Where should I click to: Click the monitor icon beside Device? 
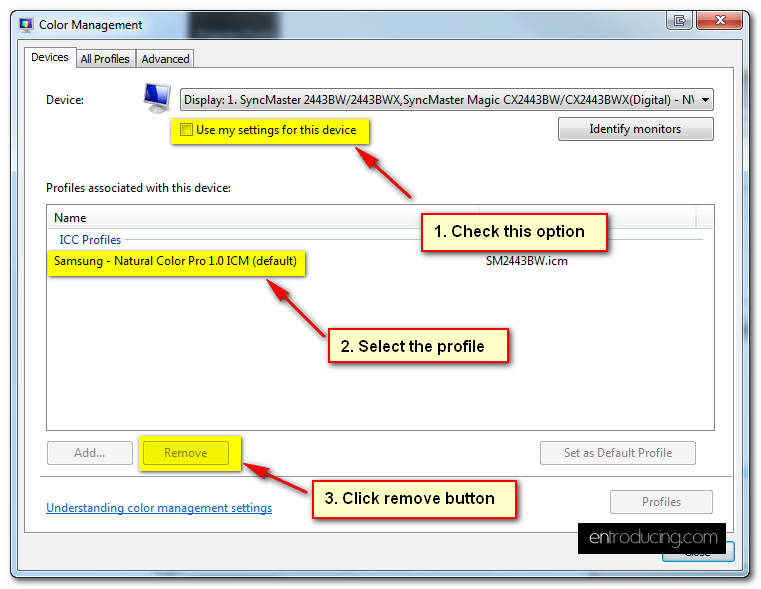click(x=157, y=98)
